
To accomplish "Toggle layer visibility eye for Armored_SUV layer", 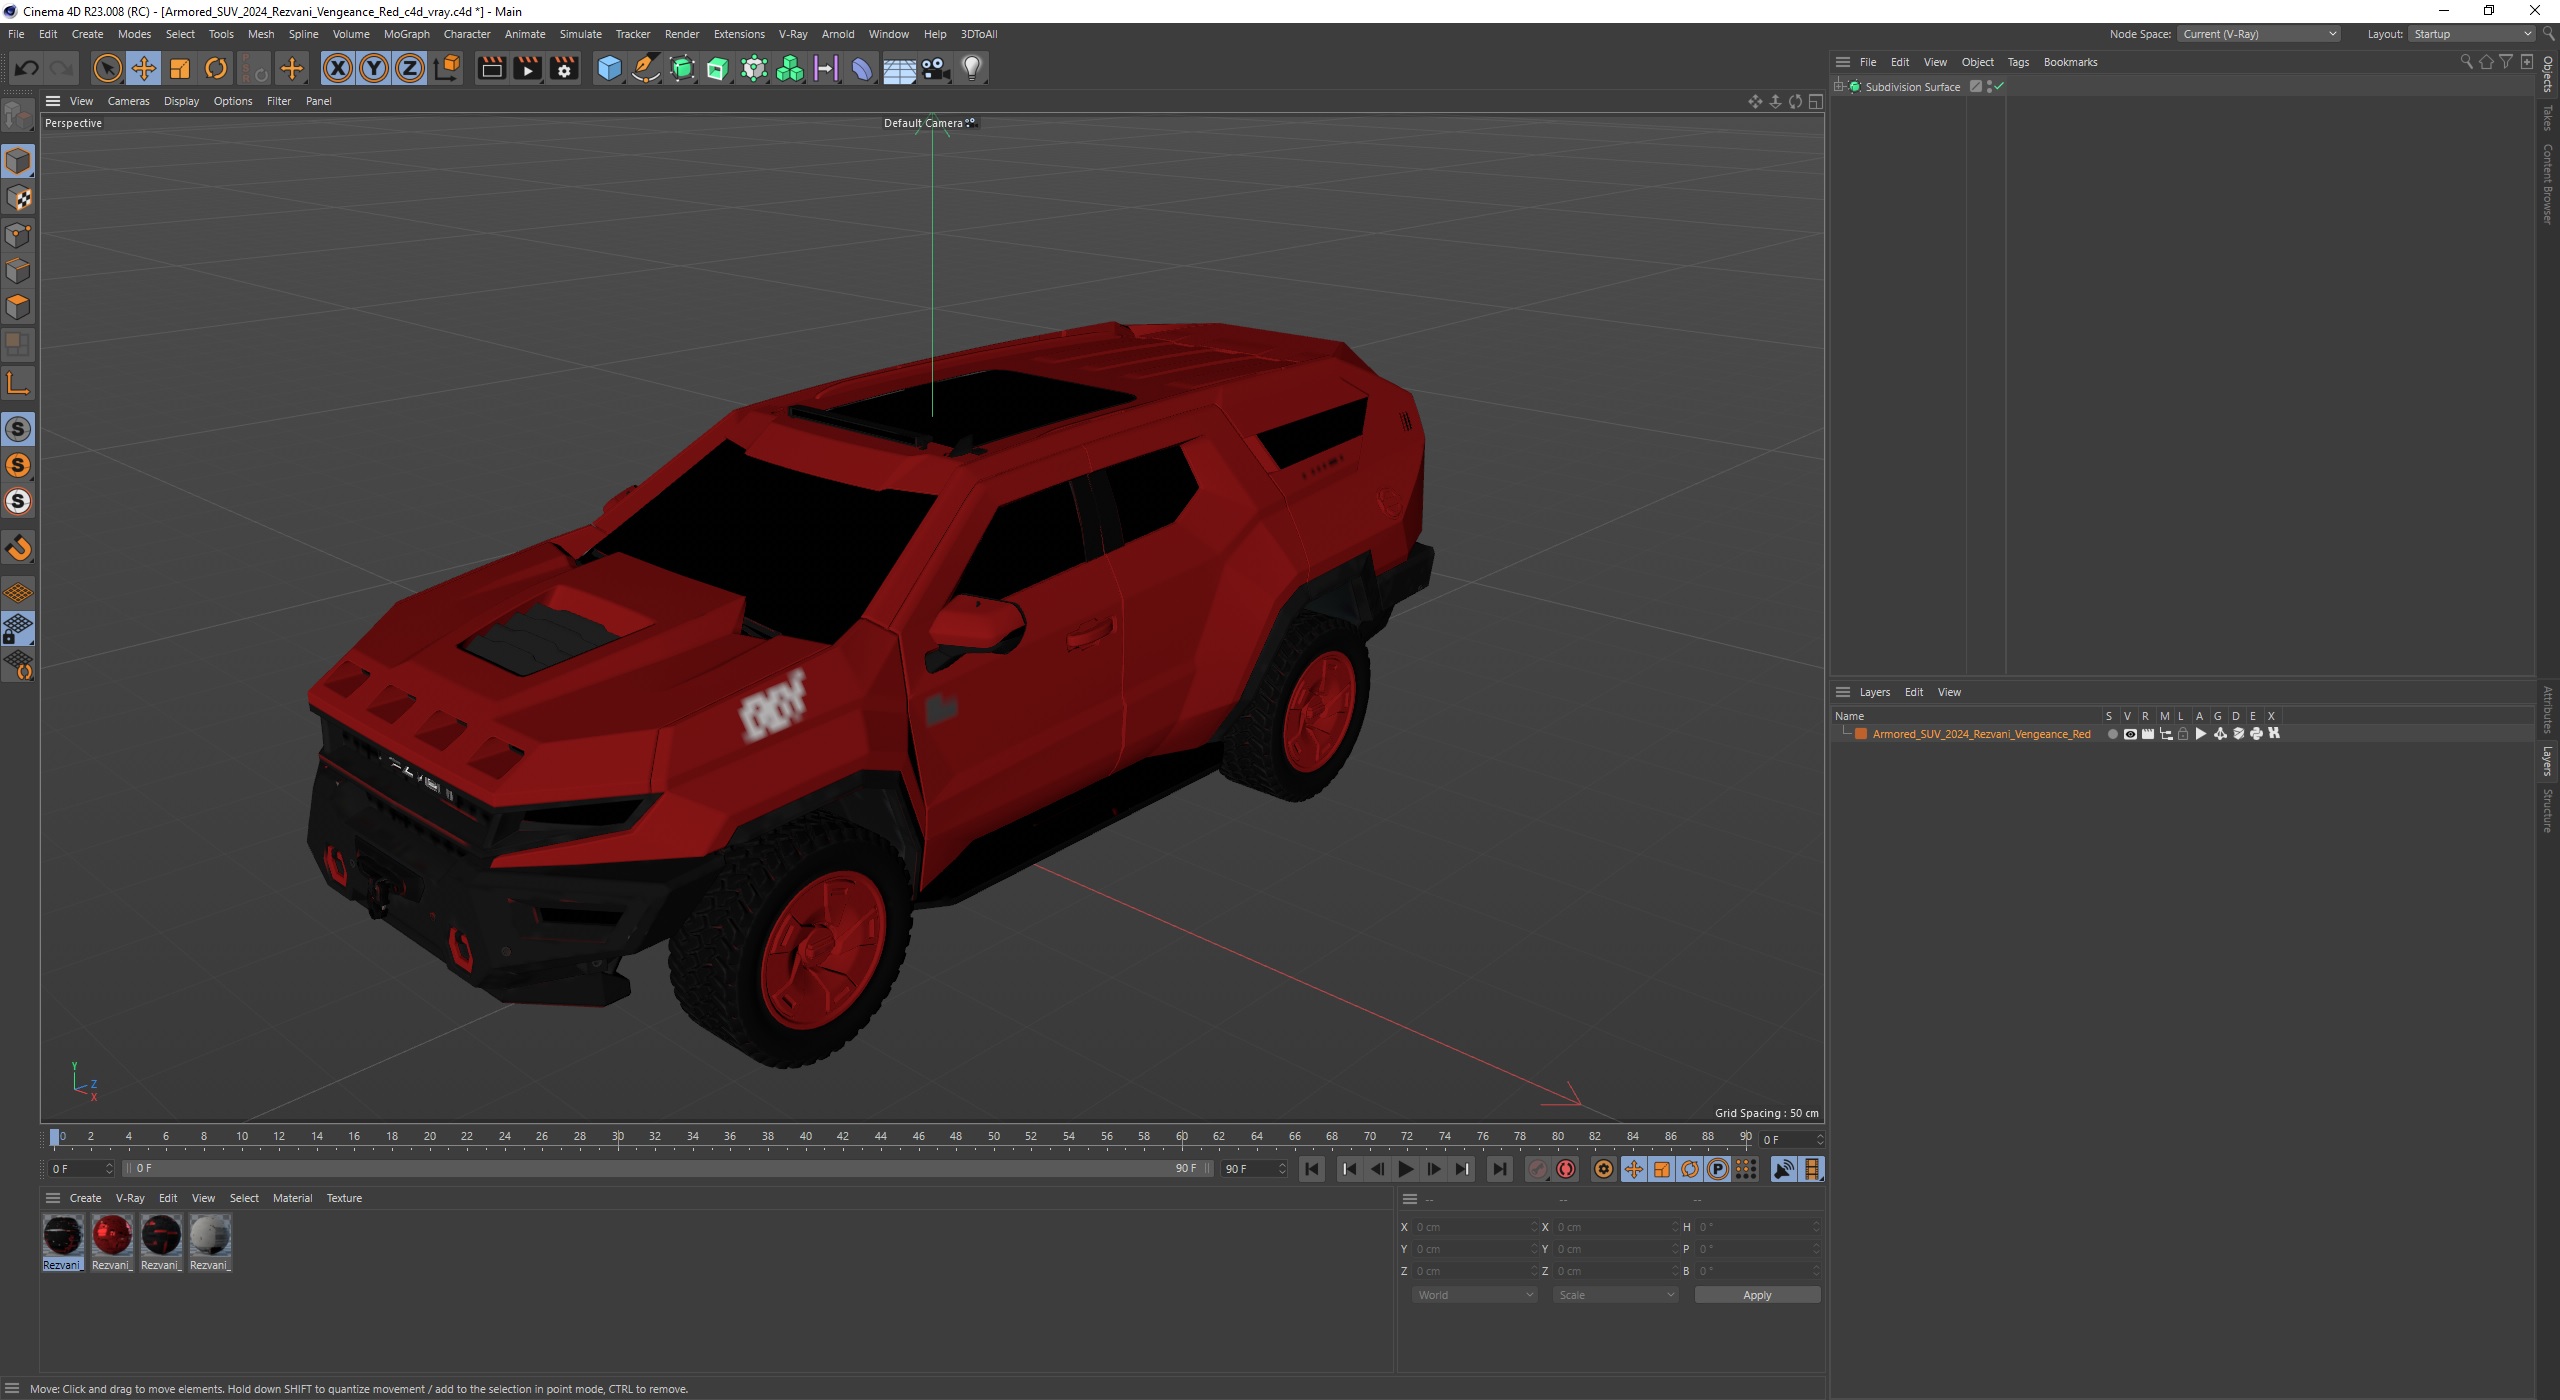I will coord(2130,734).
